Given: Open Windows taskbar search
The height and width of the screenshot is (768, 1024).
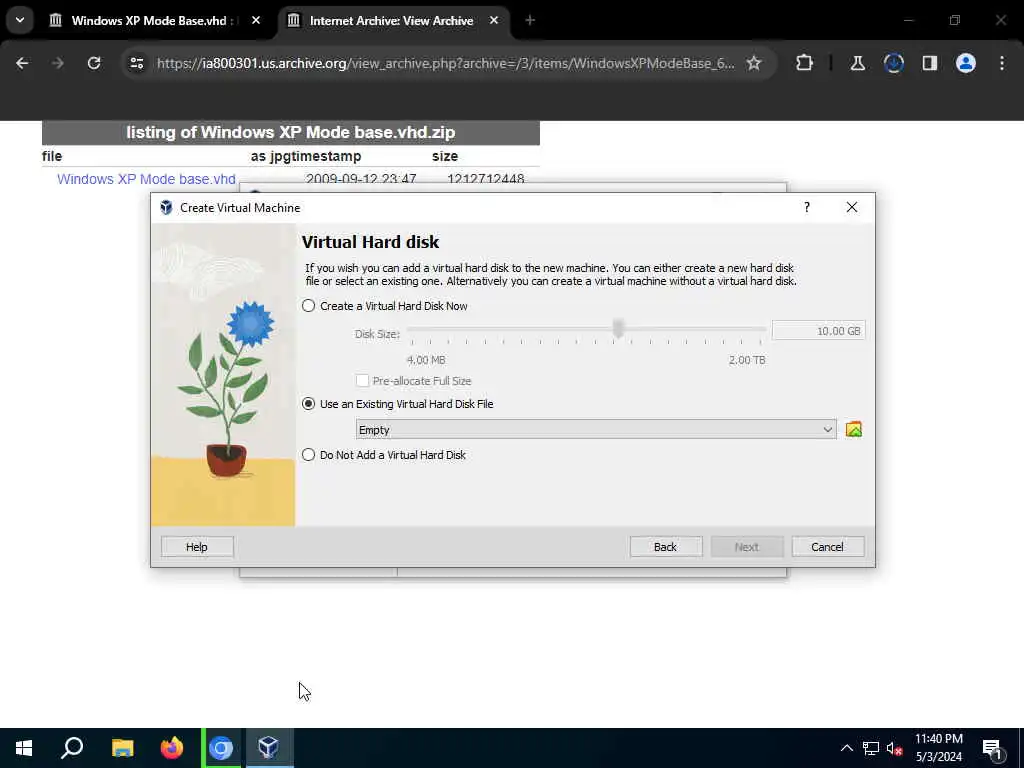Looking at the screenshot, I should [72, 748].
